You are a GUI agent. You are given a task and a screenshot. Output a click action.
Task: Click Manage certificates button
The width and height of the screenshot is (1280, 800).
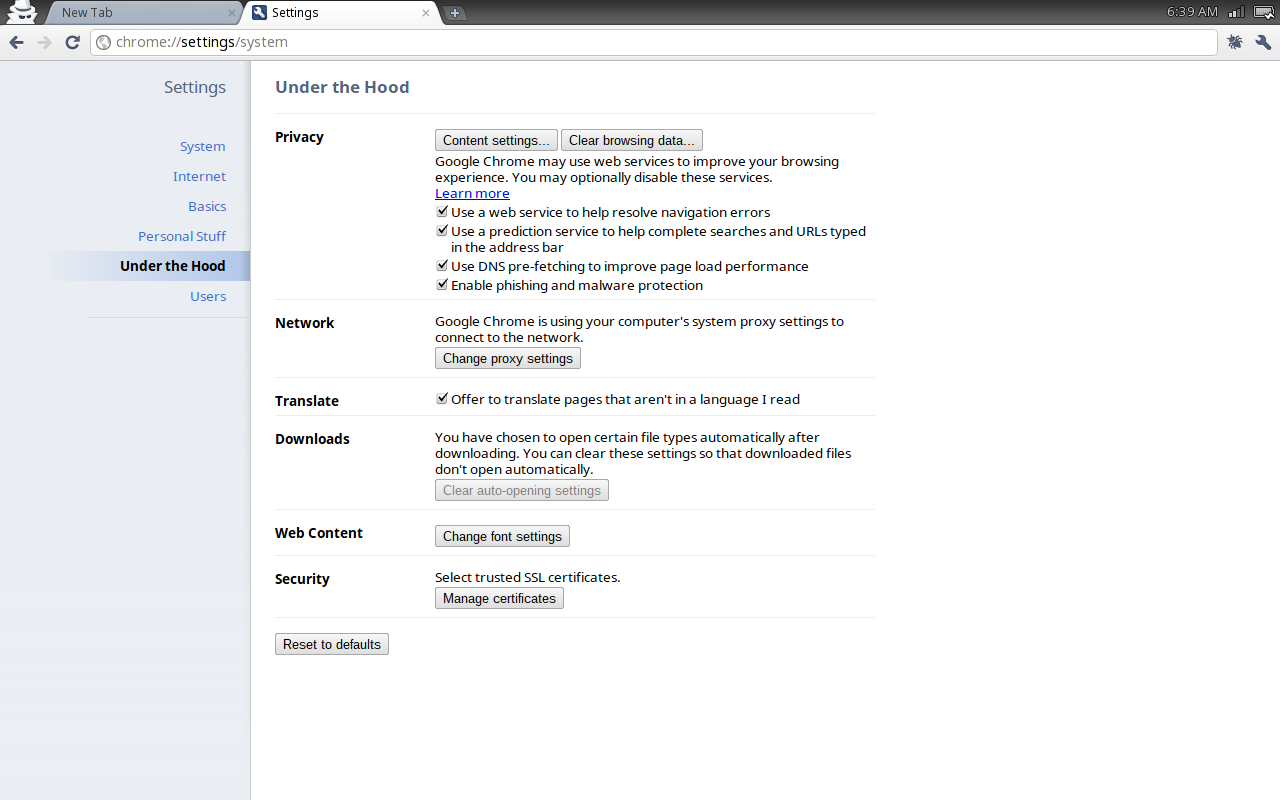pos(499,598)
